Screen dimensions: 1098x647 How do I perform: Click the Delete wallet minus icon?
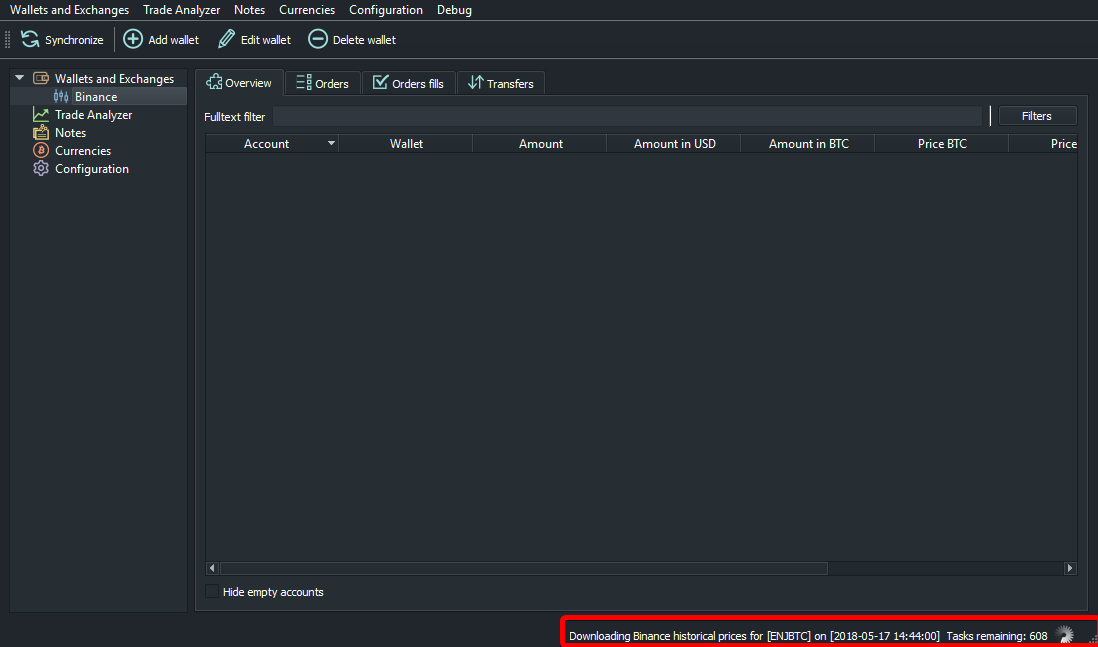point(318,39)
